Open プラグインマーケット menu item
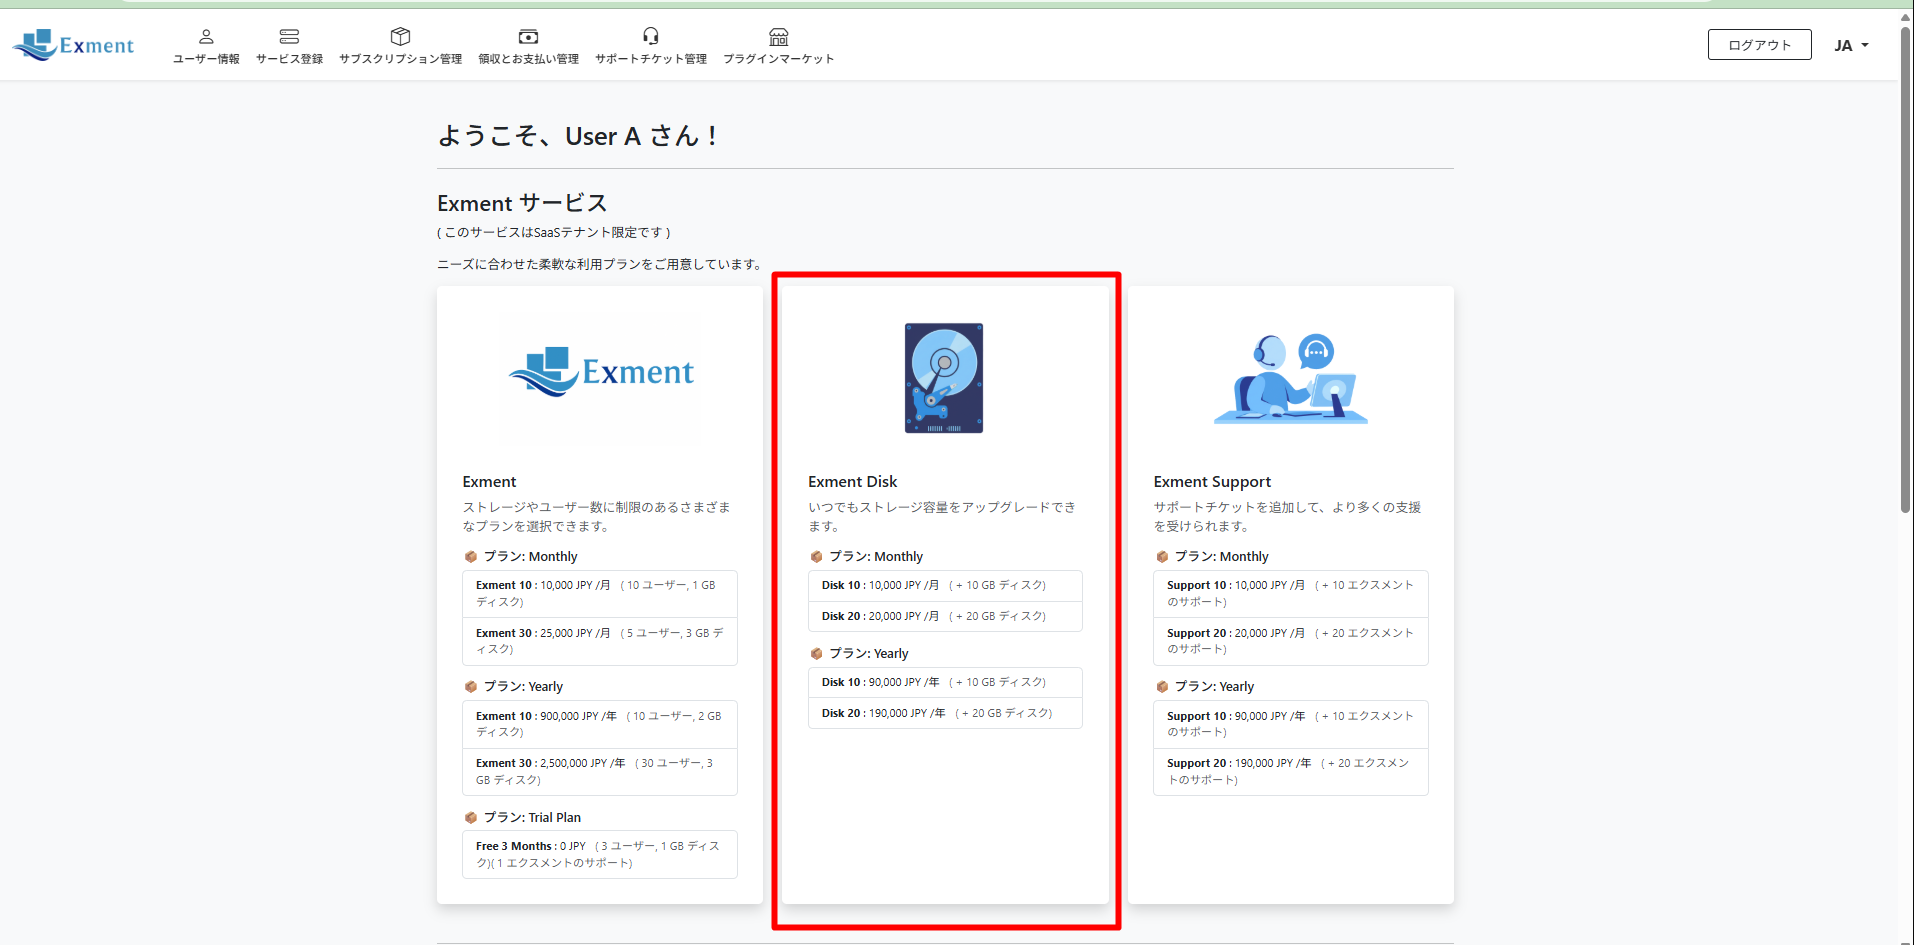 pos(779,59)
